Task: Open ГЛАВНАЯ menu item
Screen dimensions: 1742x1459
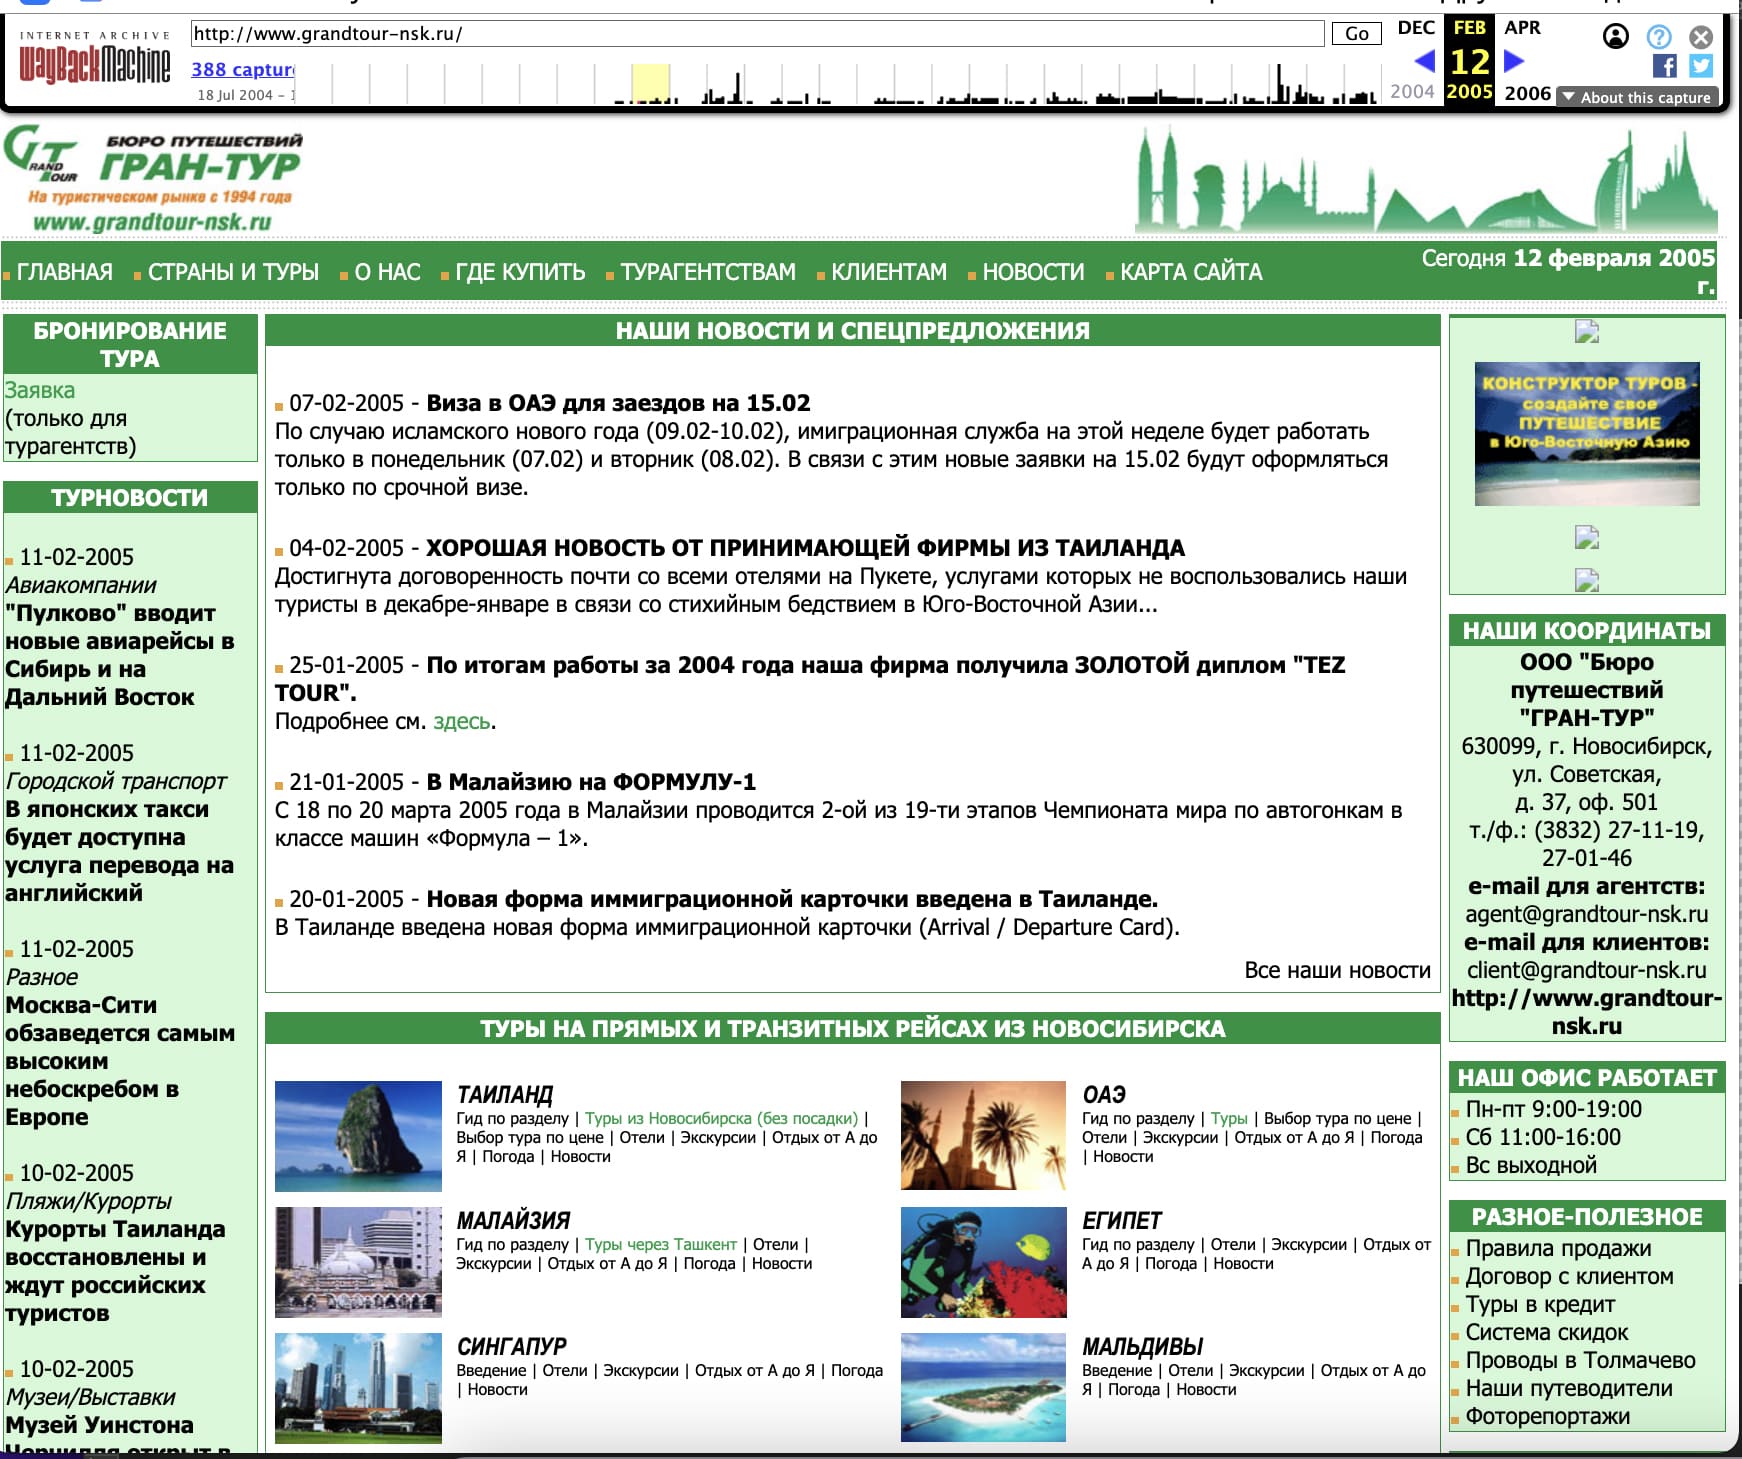Action: click(64, 272)
